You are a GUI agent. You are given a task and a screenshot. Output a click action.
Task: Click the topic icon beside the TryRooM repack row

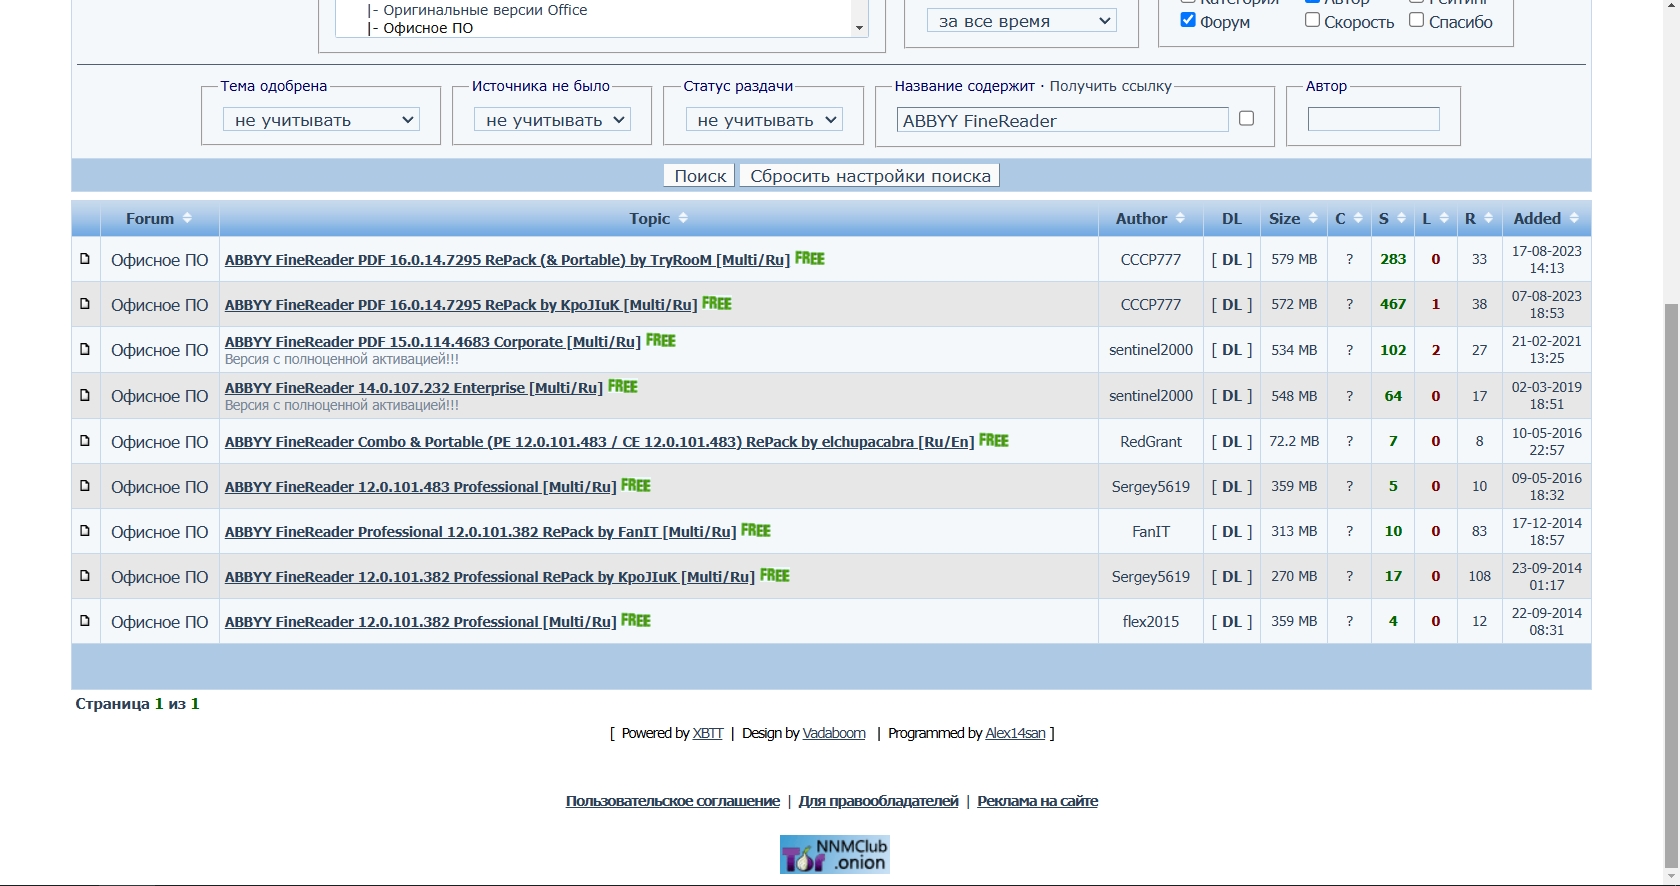click(85, 259)
